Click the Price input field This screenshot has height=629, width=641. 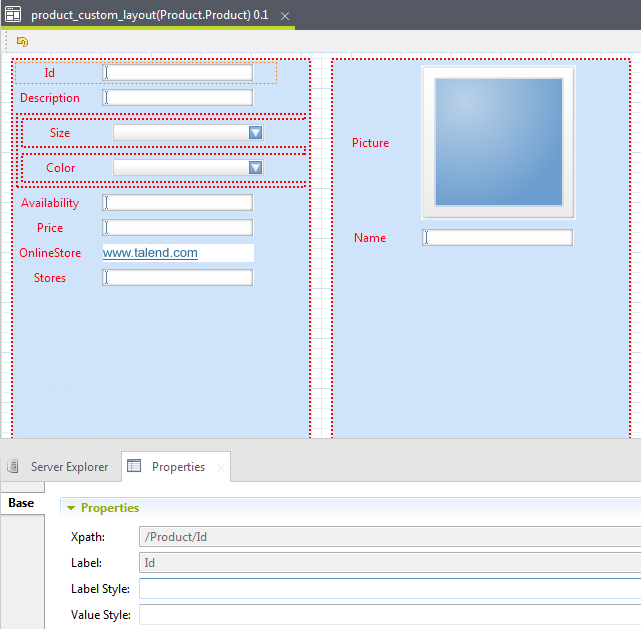(x=178, y=228)
